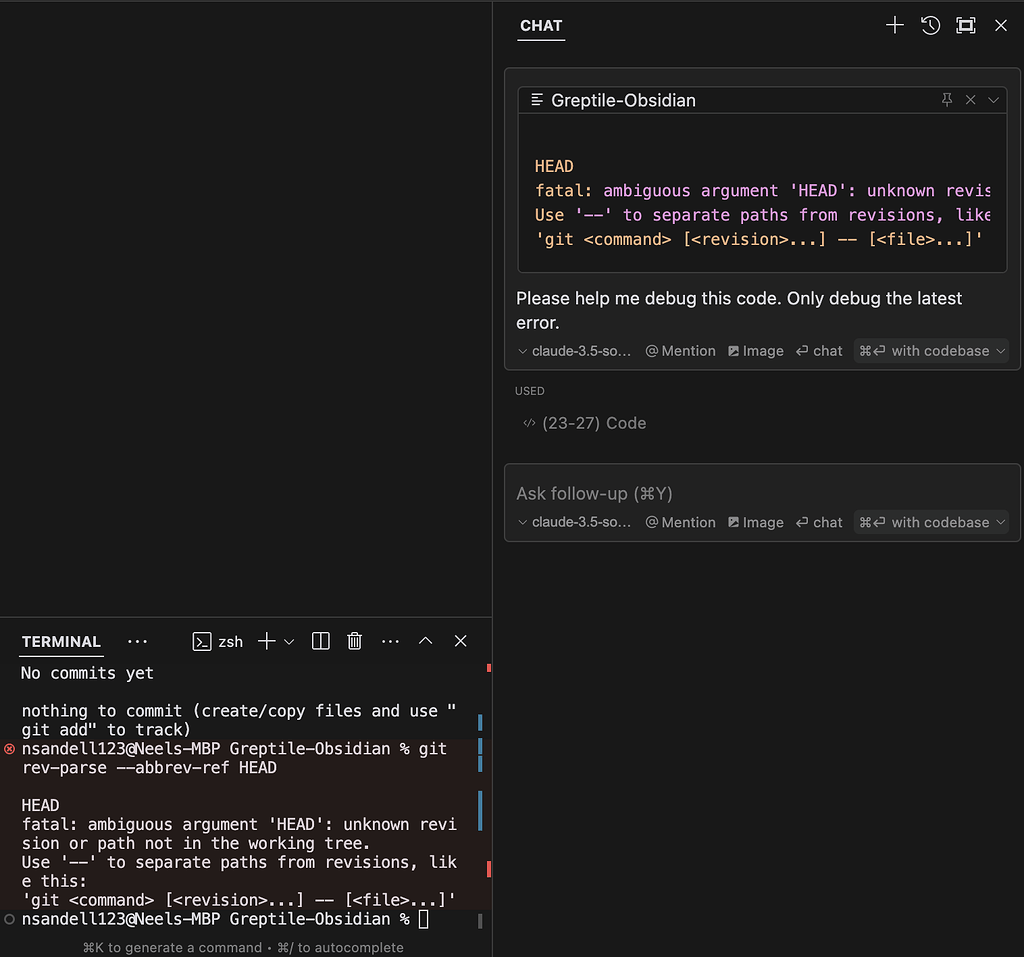Open the terminal profile picker chevron
Image resolution: width=1024 pixels, height=957 pixels.
coord(289,641)
